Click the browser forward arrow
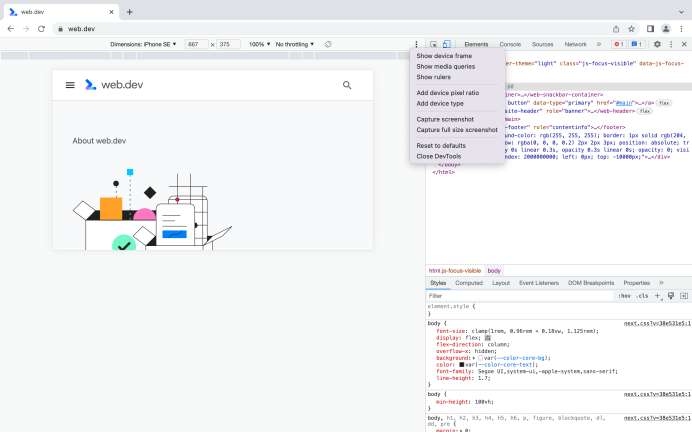 [26, 29]
